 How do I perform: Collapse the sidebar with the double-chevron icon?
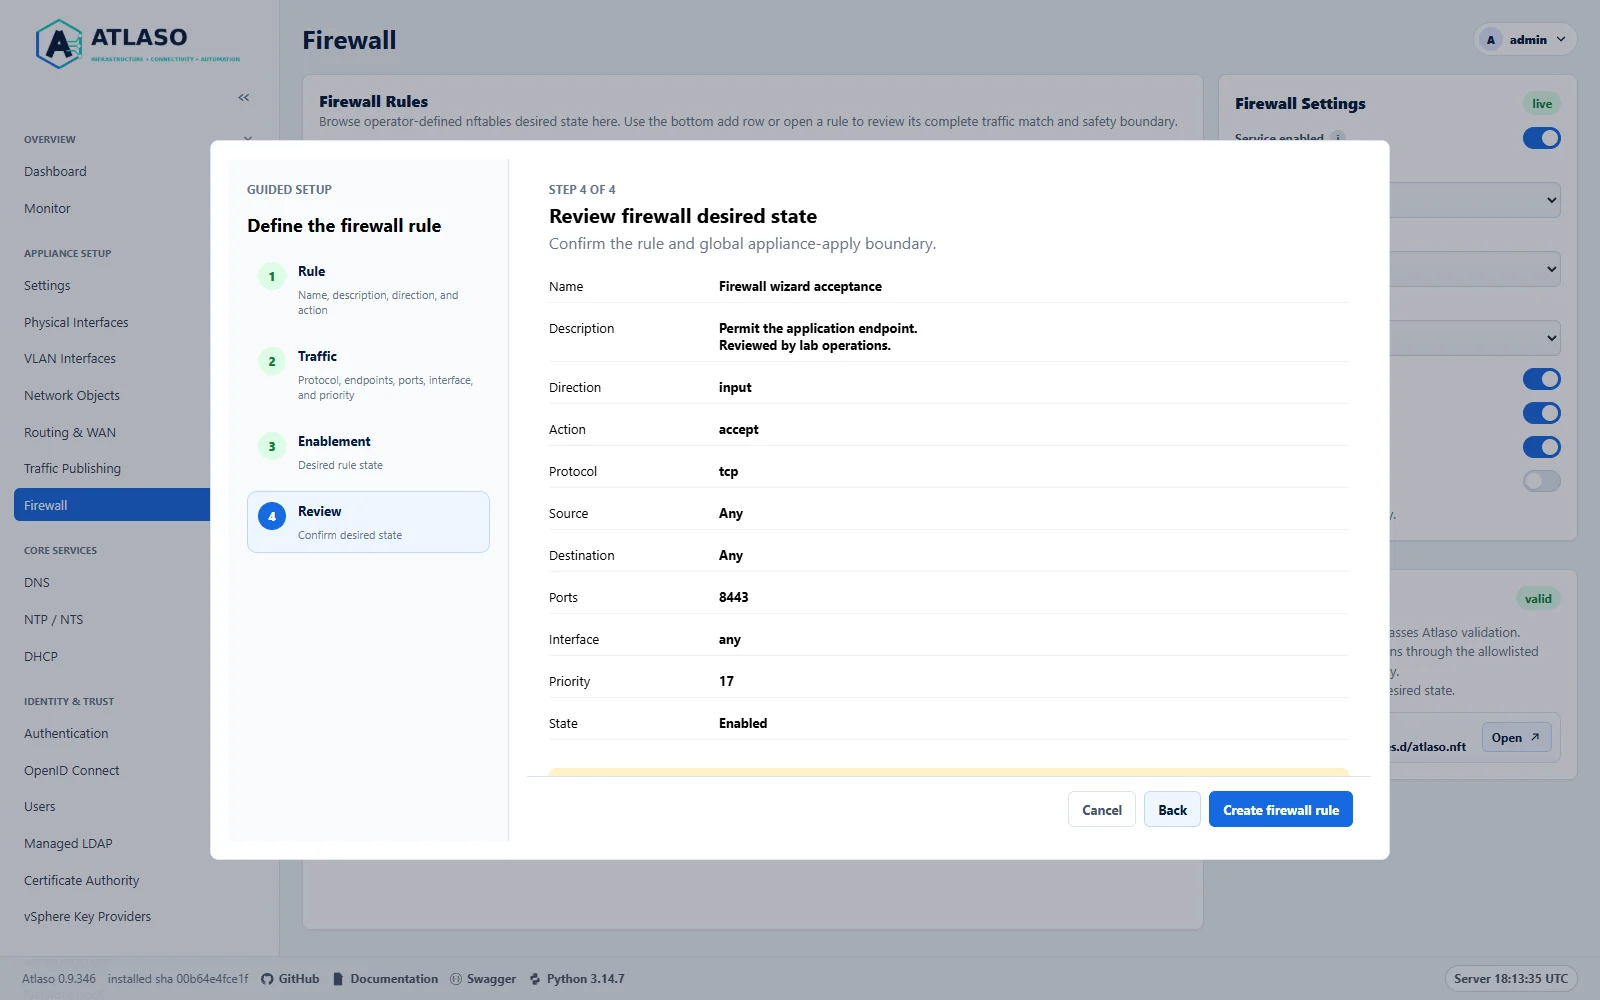pyautogui.click(x=244, y=97)
